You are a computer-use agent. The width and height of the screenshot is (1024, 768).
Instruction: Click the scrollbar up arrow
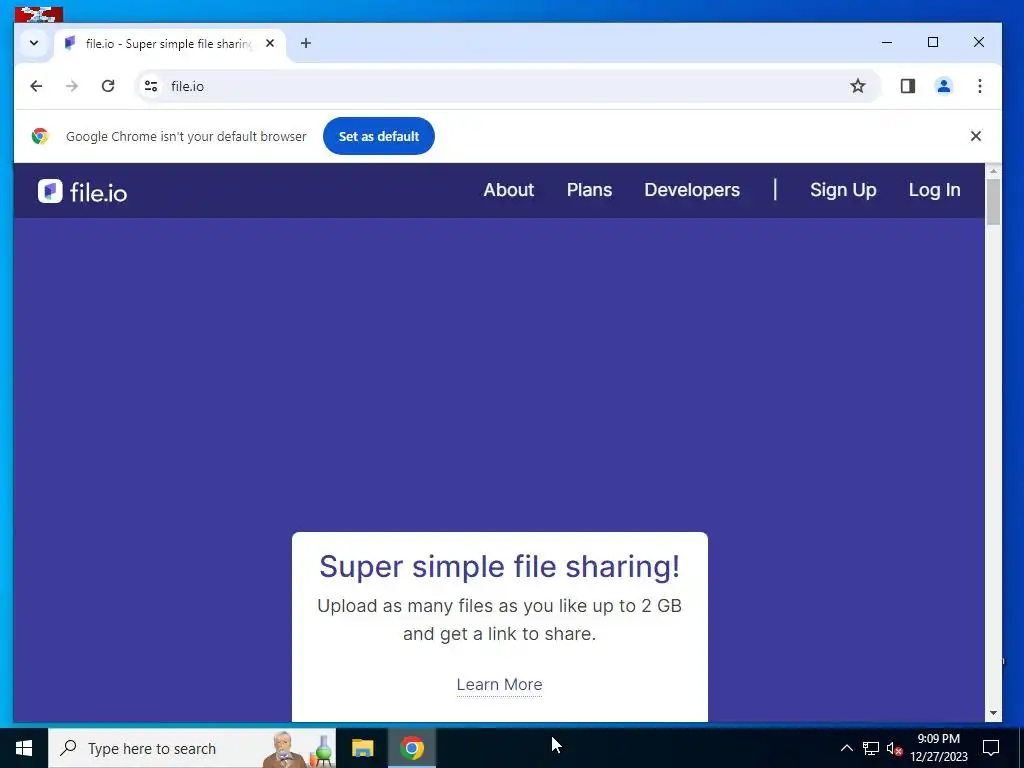[x=993, y=171]
